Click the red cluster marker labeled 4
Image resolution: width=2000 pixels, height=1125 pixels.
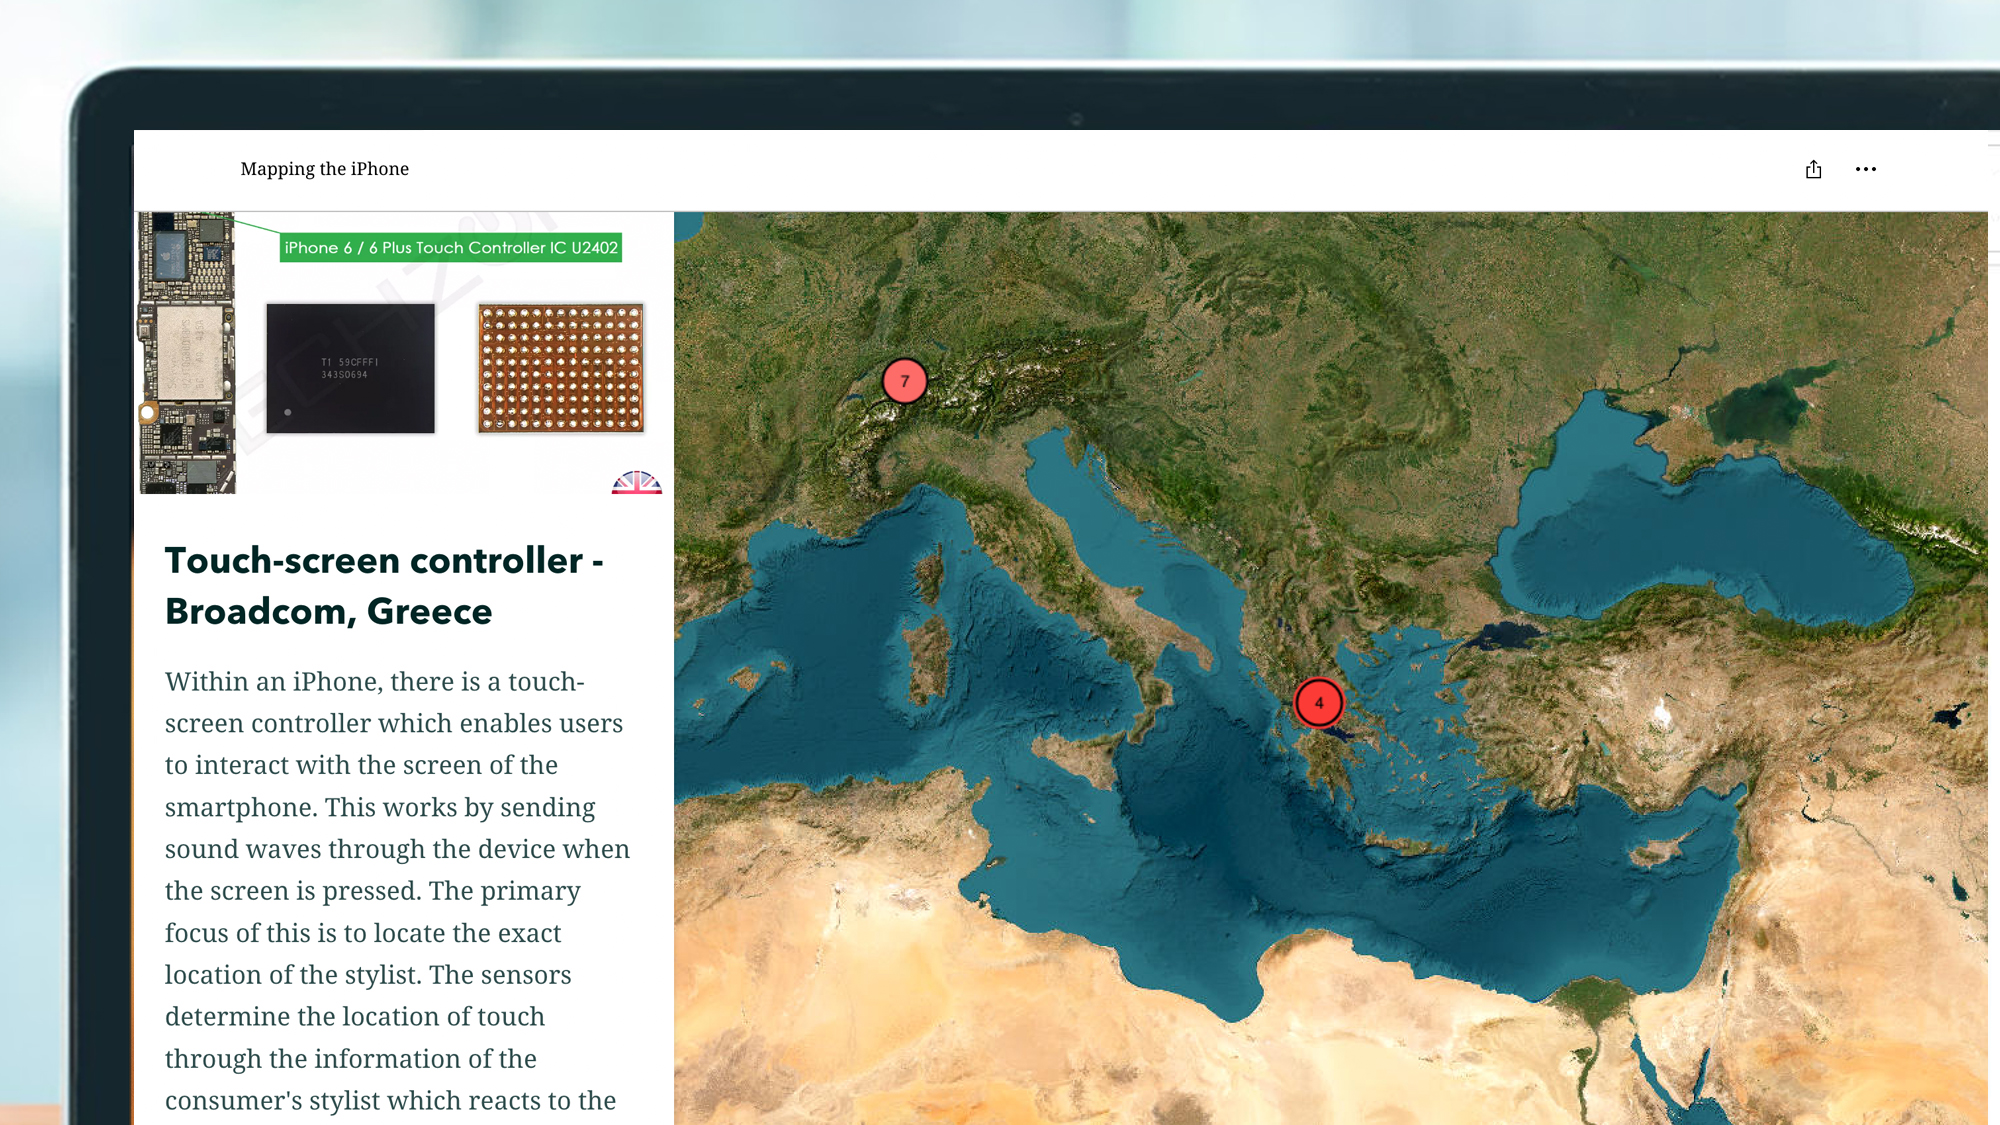click(1318, 703)
